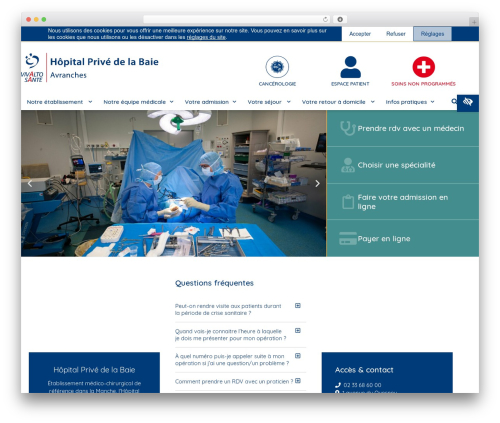500x423 pixels.
Task: Open cookie Réglages button
Action: click(x=432, y=34)
